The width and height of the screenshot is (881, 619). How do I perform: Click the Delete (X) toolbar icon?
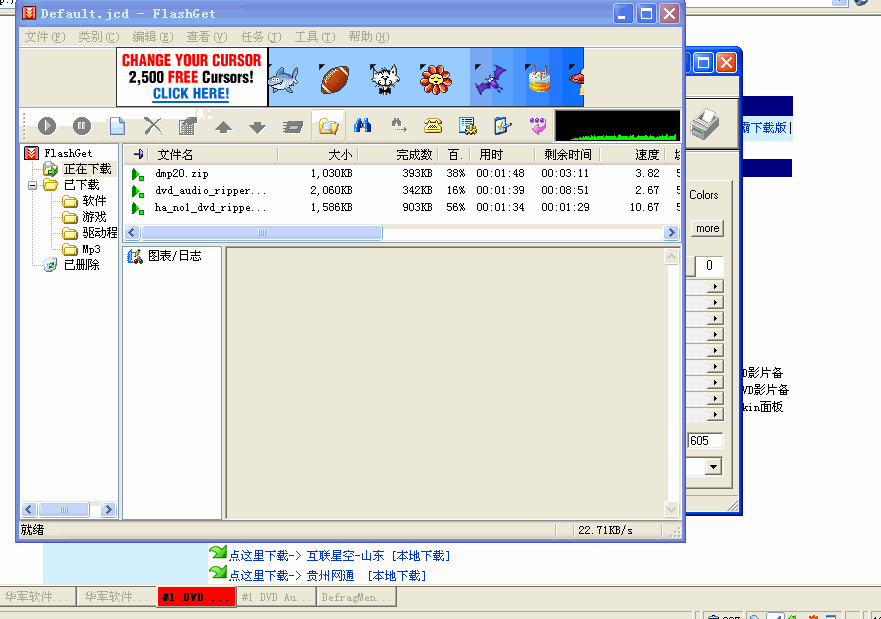point(152,126)
